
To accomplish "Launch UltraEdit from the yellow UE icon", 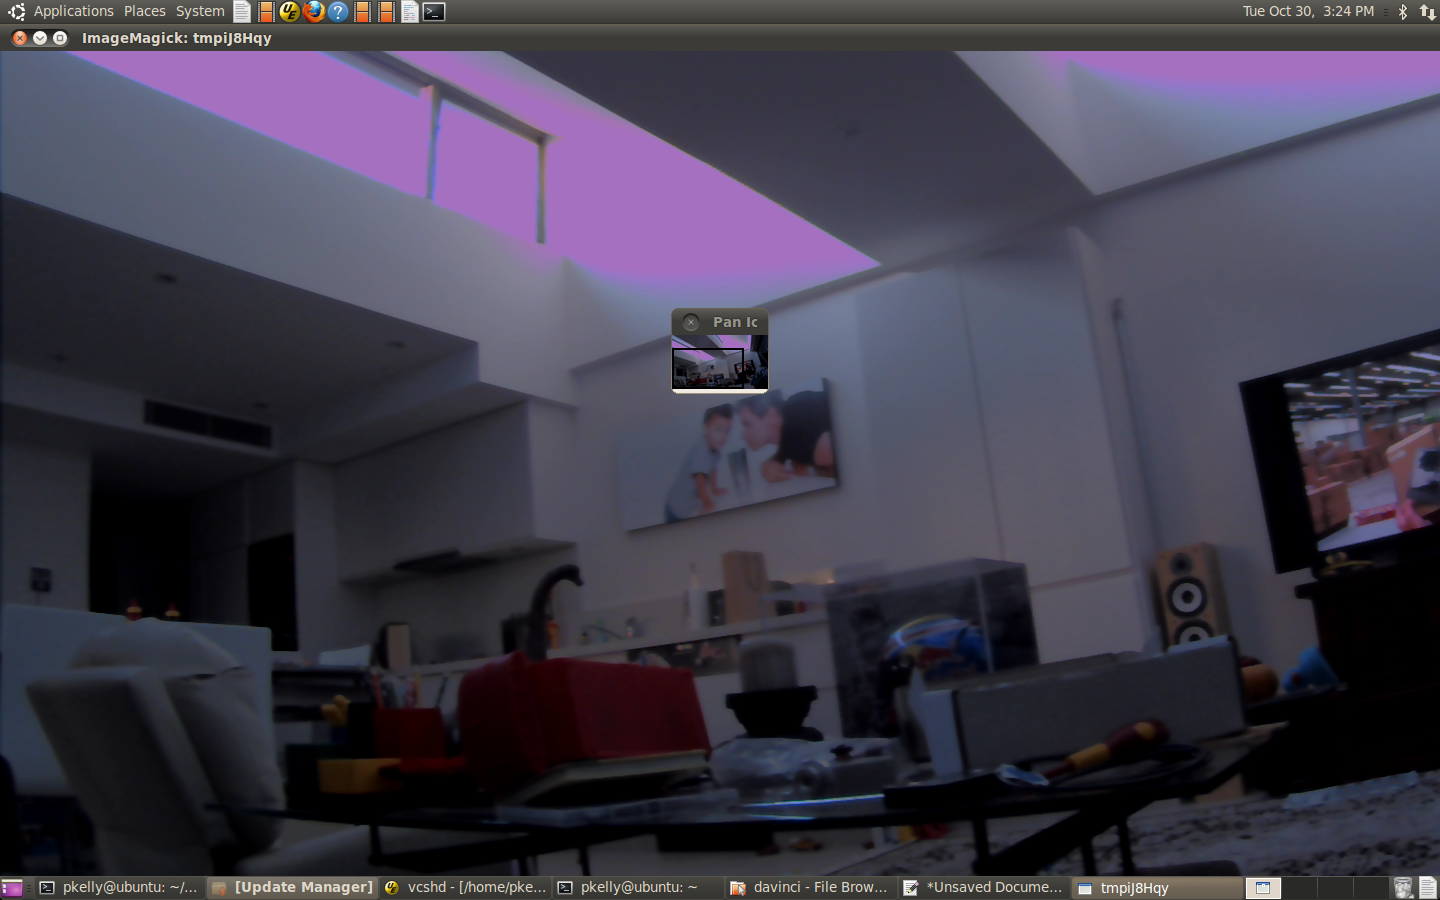I will [x=290, y=11].
